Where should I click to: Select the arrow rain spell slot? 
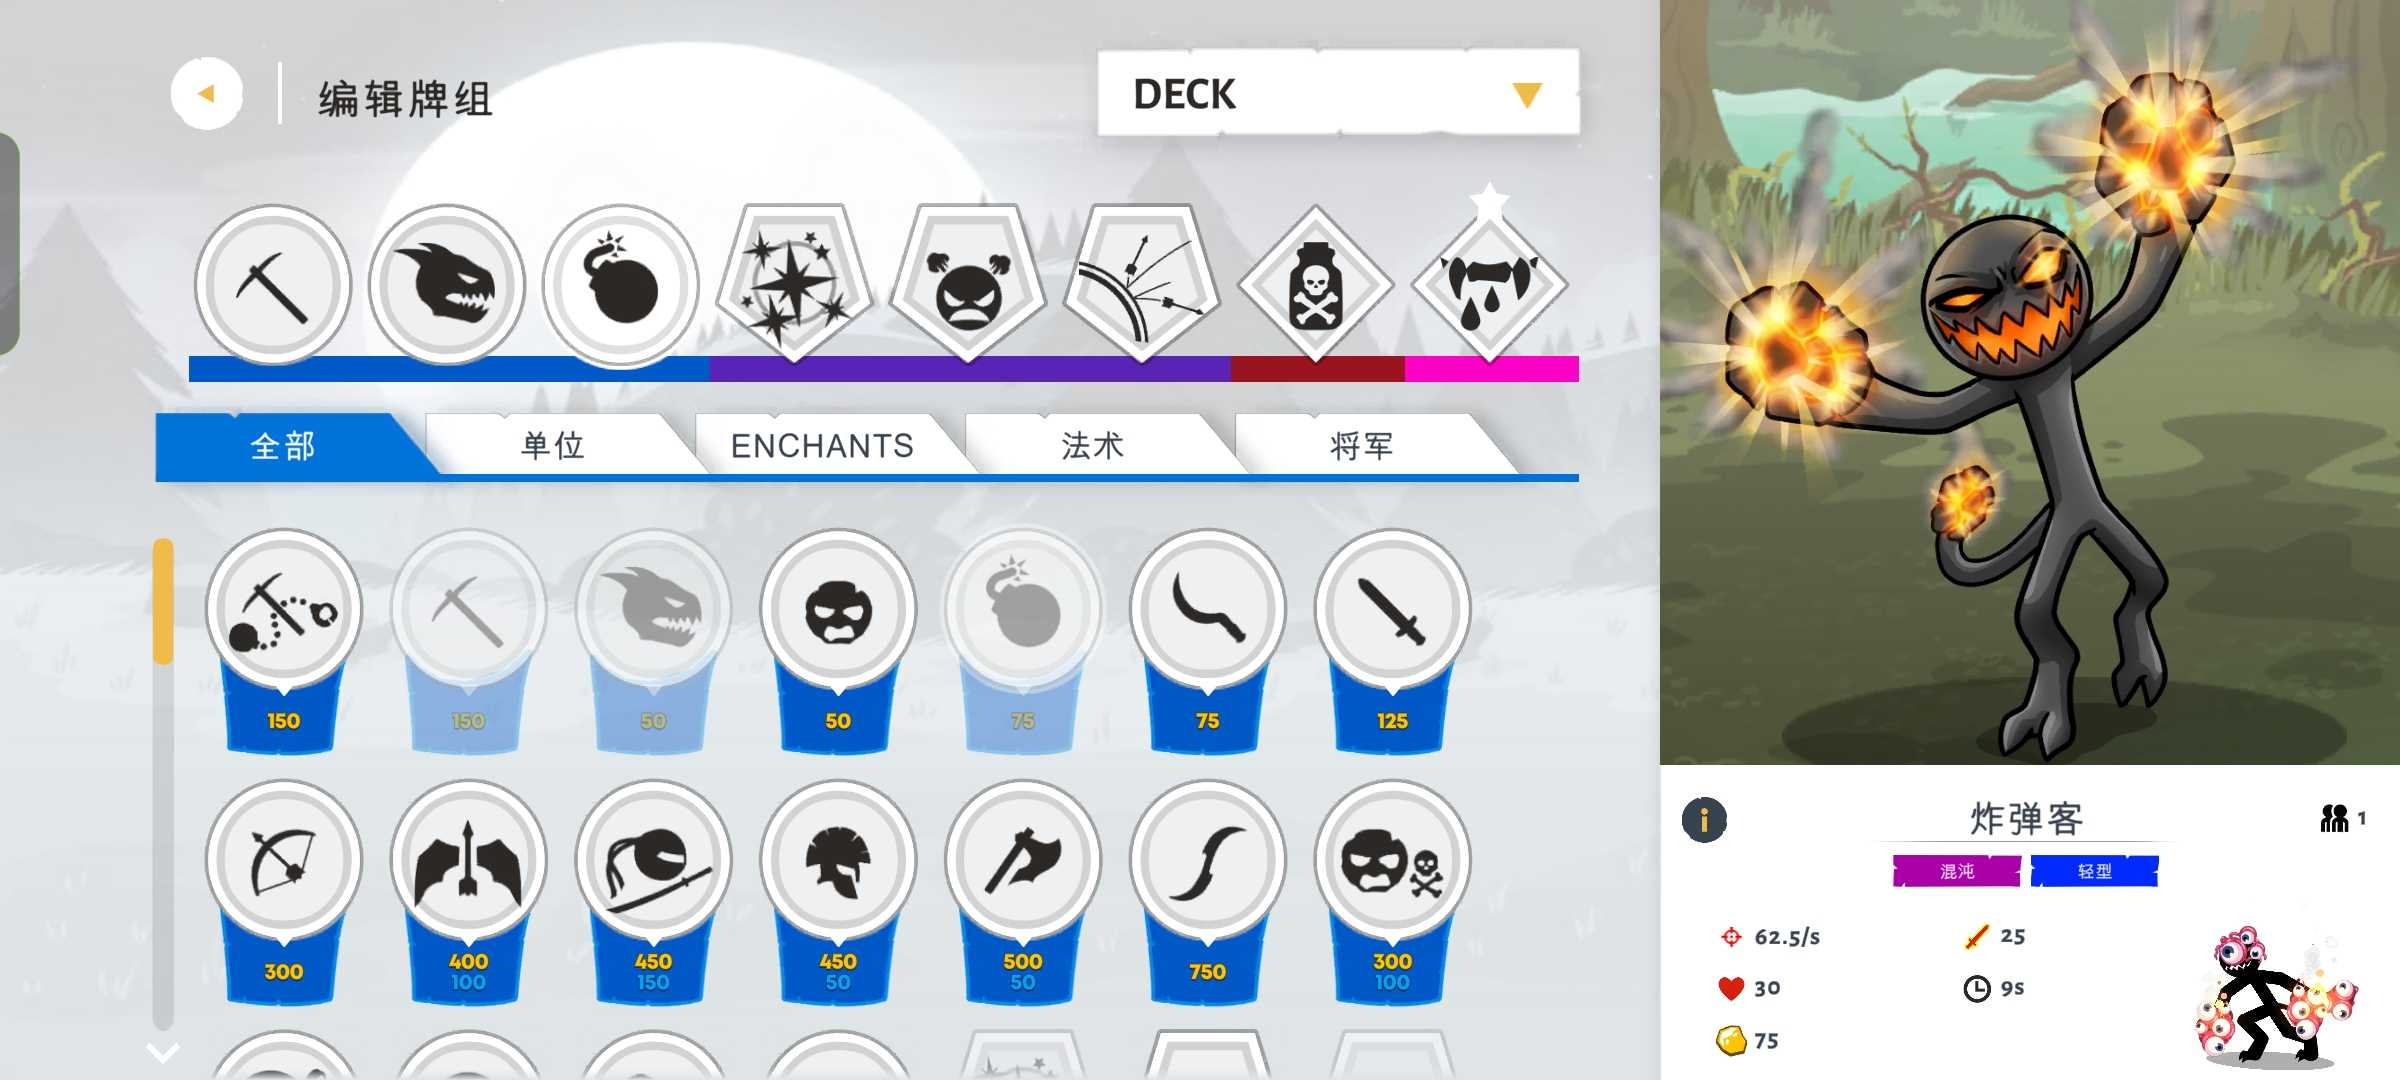point(1142,284)
